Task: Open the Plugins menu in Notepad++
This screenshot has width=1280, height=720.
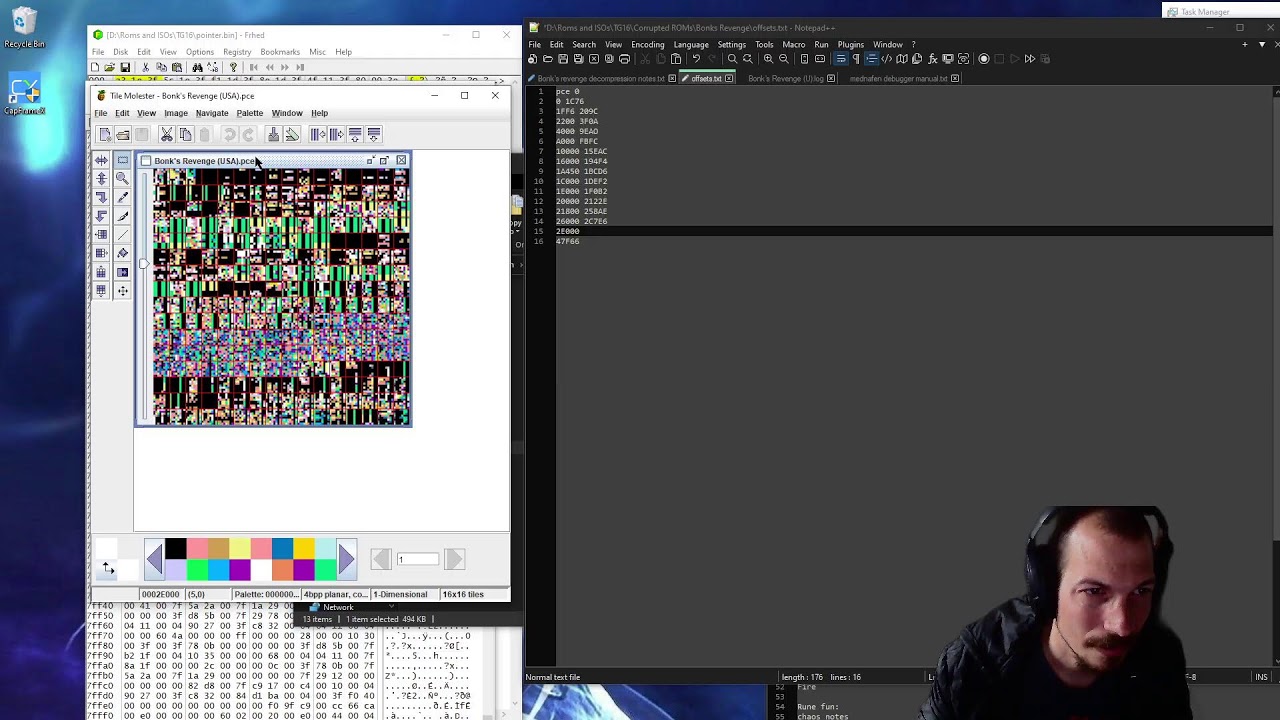Action: click(851, 44)
